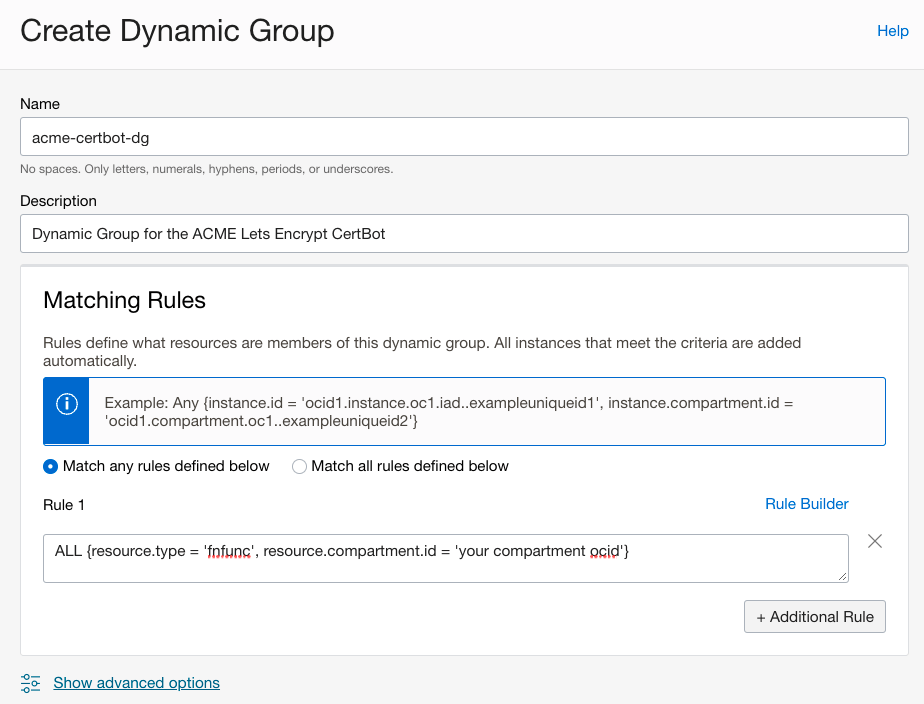Screen dimensions: 924x704
Task: Remove Rule 1 with the X icon
Action: 875,541
